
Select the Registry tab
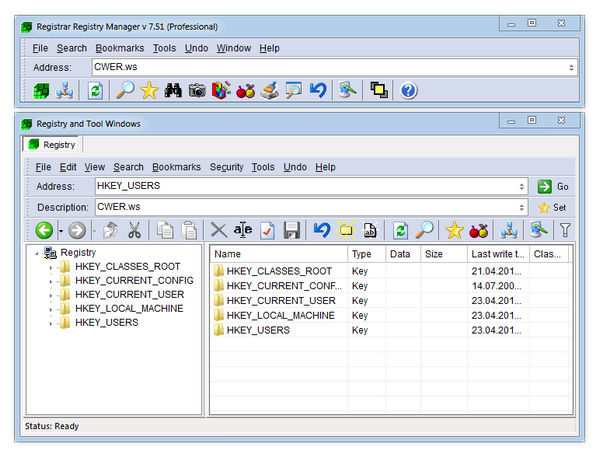click(x=52, y=145)
